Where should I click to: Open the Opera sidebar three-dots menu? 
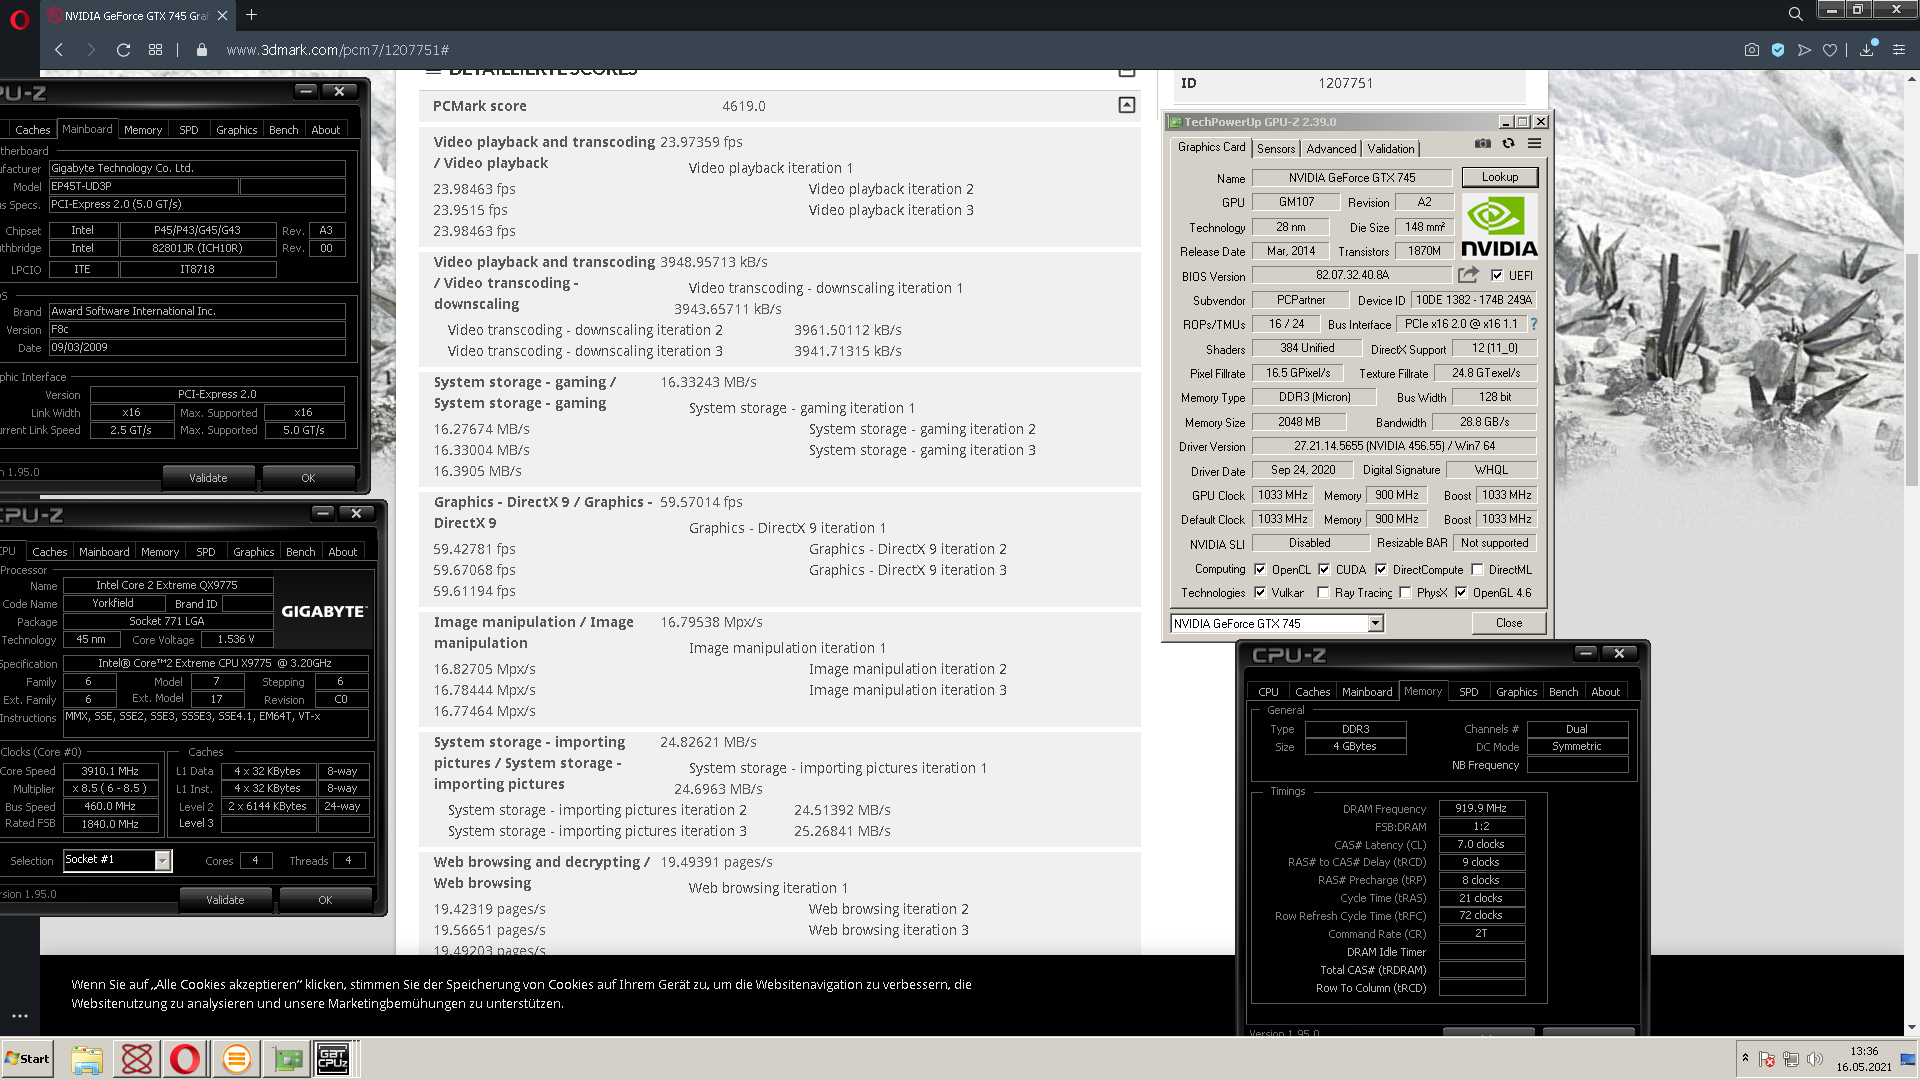point(19,1016)
